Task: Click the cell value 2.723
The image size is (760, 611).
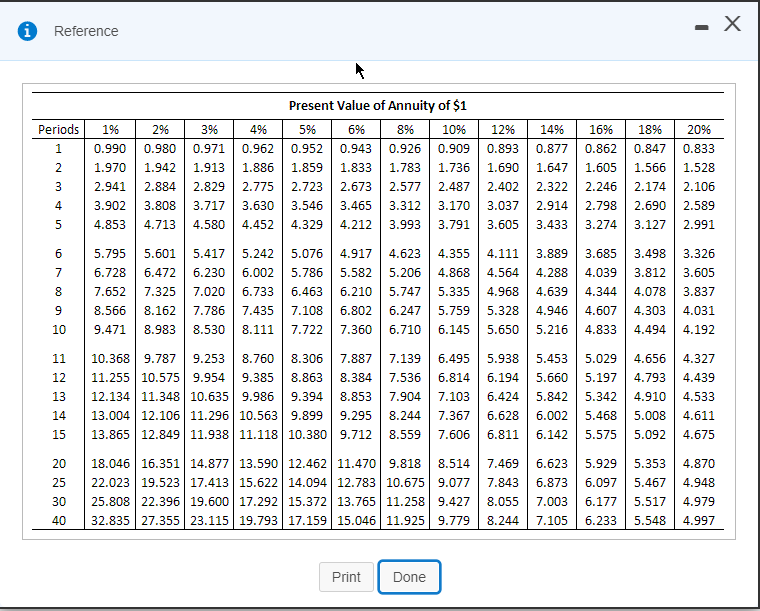Action: [307, 187]
